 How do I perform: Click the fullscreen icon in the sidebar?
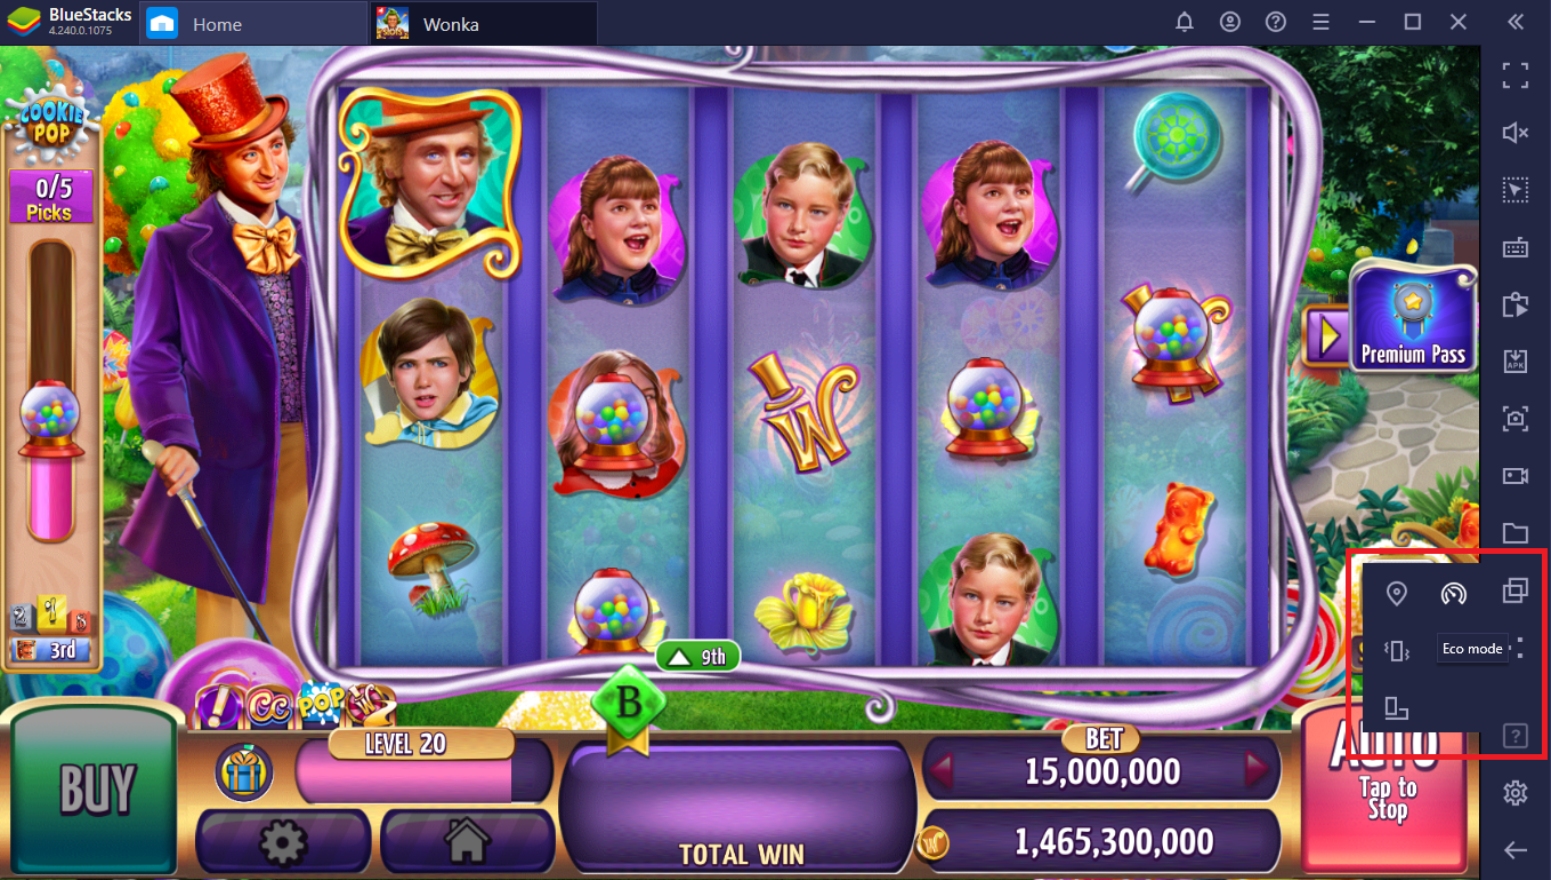(1515, 75)
